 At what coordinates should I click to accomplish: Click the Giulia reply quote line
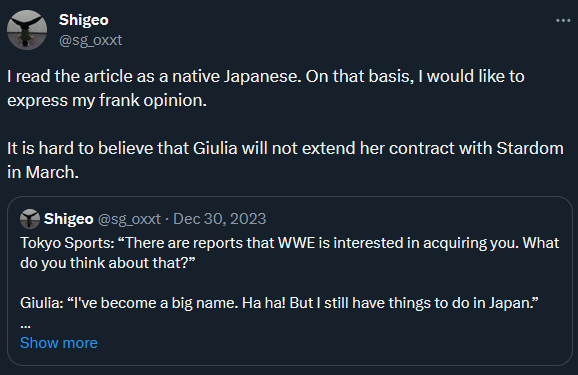[279, 303]
